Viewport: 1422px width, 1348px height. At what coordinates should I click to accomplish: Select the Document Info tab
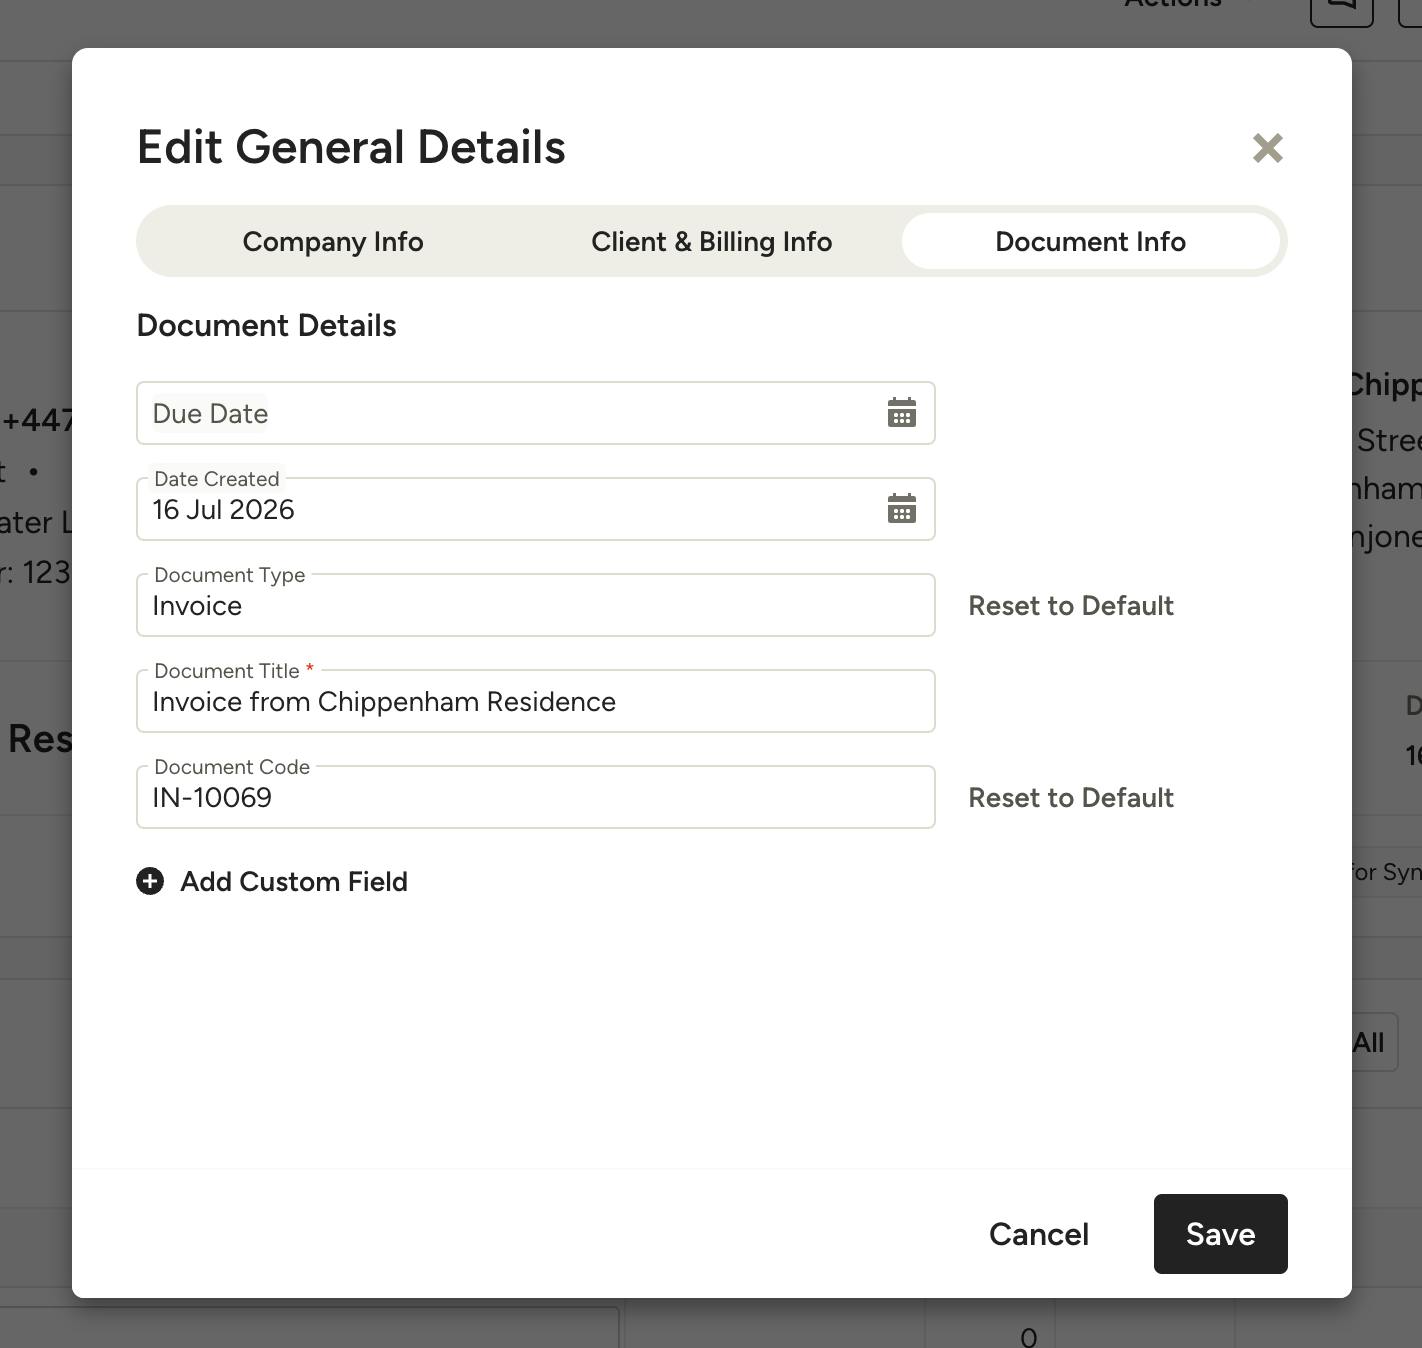point(1091,241)
